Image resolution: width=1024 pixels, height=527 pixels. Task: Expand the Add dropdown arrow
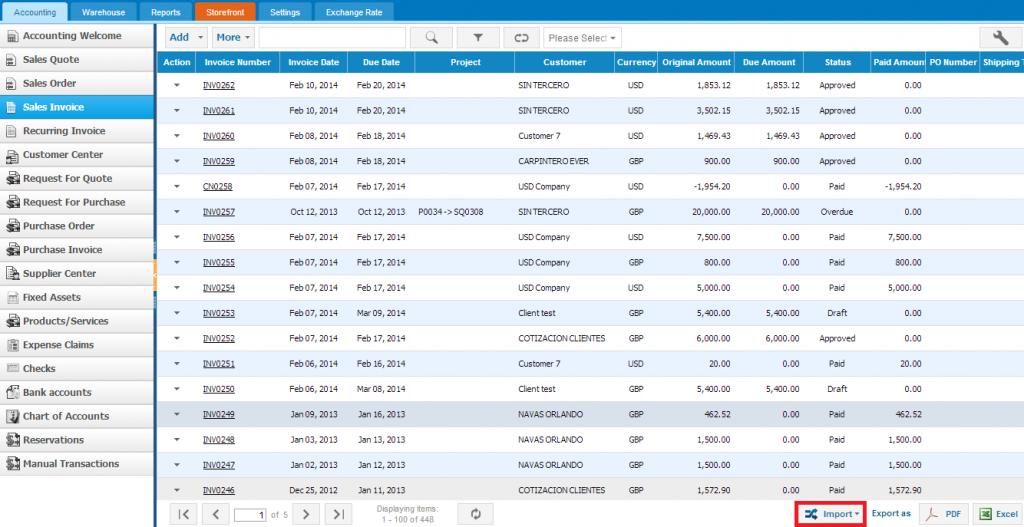pyautogui.click(x=200, y=38)
